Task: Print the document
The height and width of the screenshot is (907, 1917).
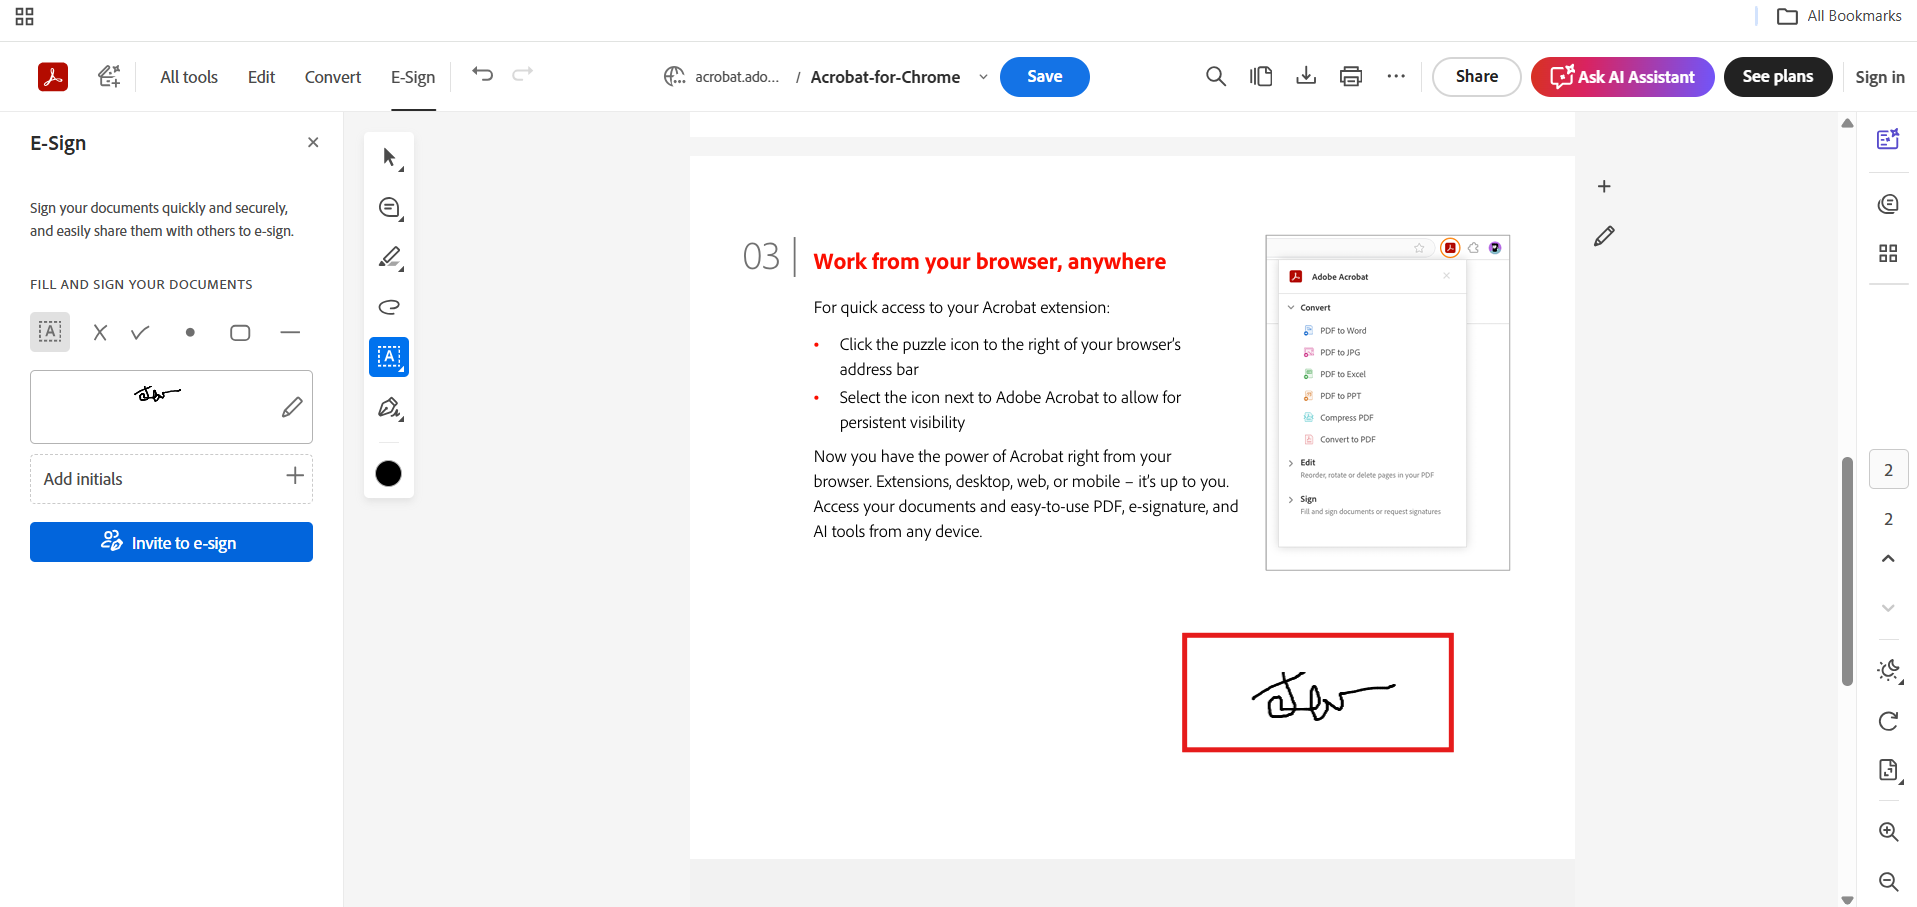Action: (x=1351, y=77)
